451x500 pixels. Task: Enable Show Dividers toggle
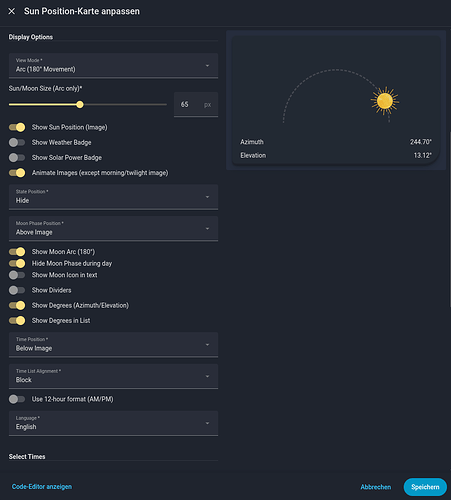pos(17,290)
